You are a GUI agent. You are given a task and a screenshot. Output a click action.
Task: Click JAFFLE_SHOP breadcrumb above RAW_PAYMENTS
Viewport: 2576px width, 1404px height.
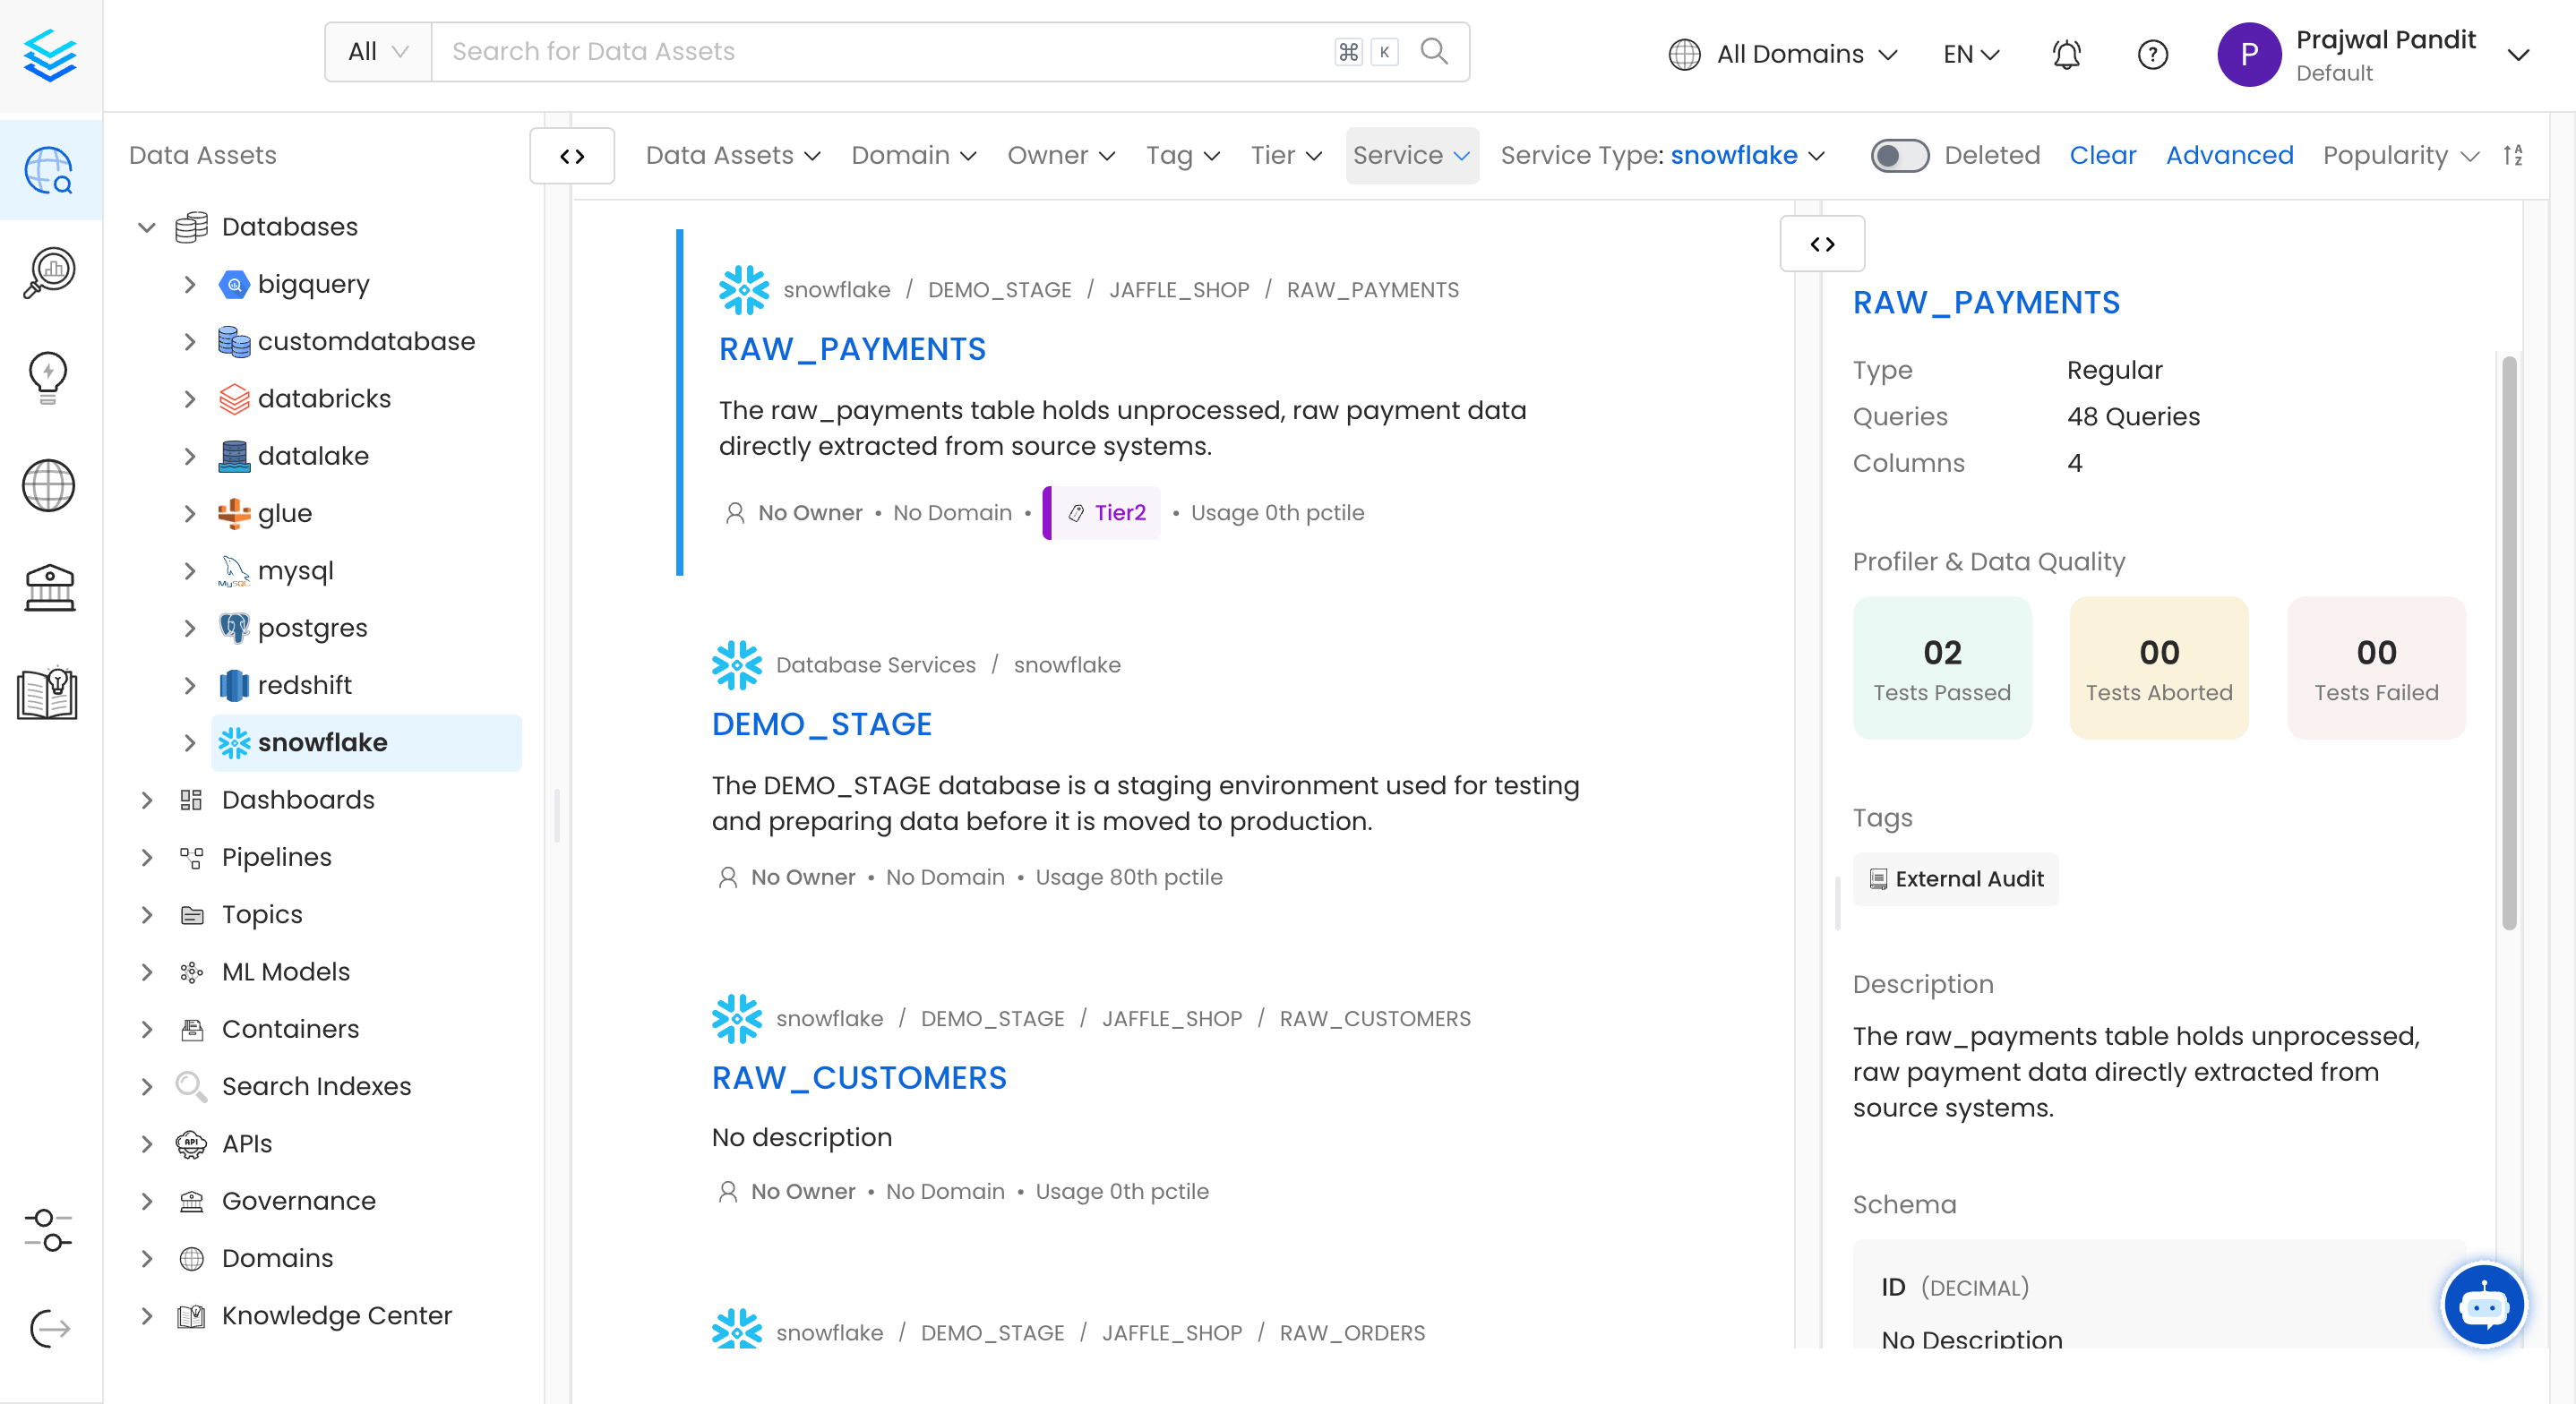click(x=1178, y=290)
